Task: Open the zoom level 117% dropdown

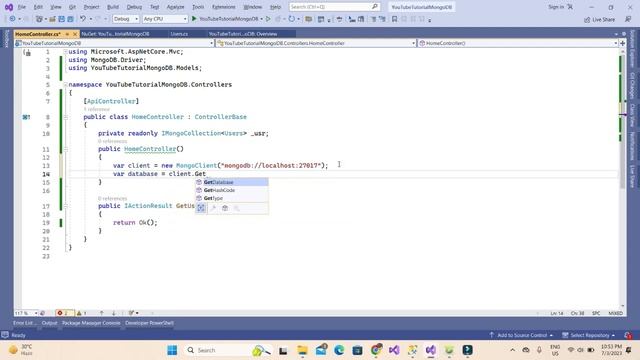Action: coord(26,313)
